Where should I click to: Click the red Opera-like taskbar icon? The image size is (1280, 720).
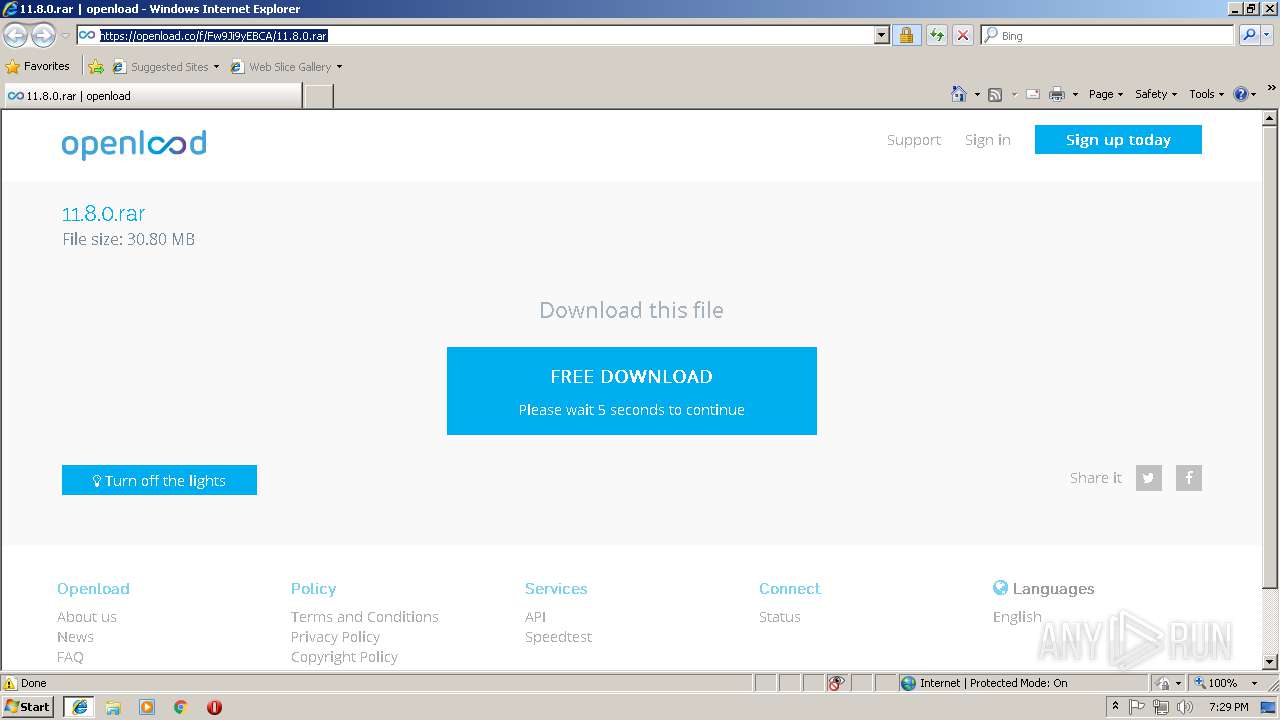click(214, 707)
